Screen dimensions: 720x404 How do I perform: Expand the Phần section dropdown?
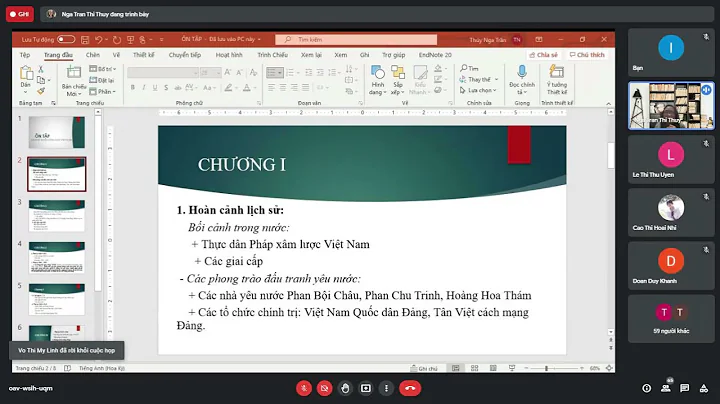point(102,91)
